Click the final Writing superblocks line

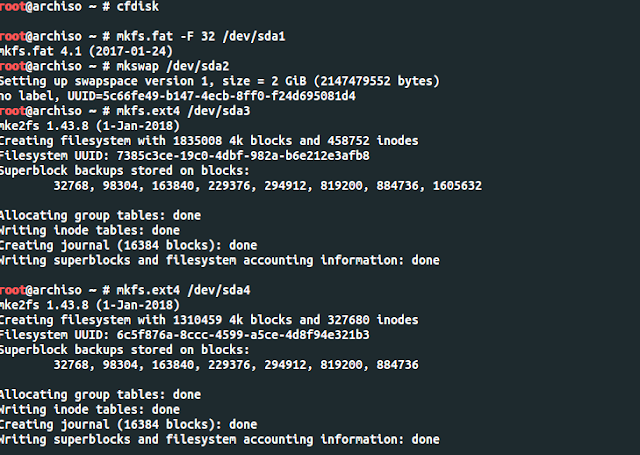219,440
